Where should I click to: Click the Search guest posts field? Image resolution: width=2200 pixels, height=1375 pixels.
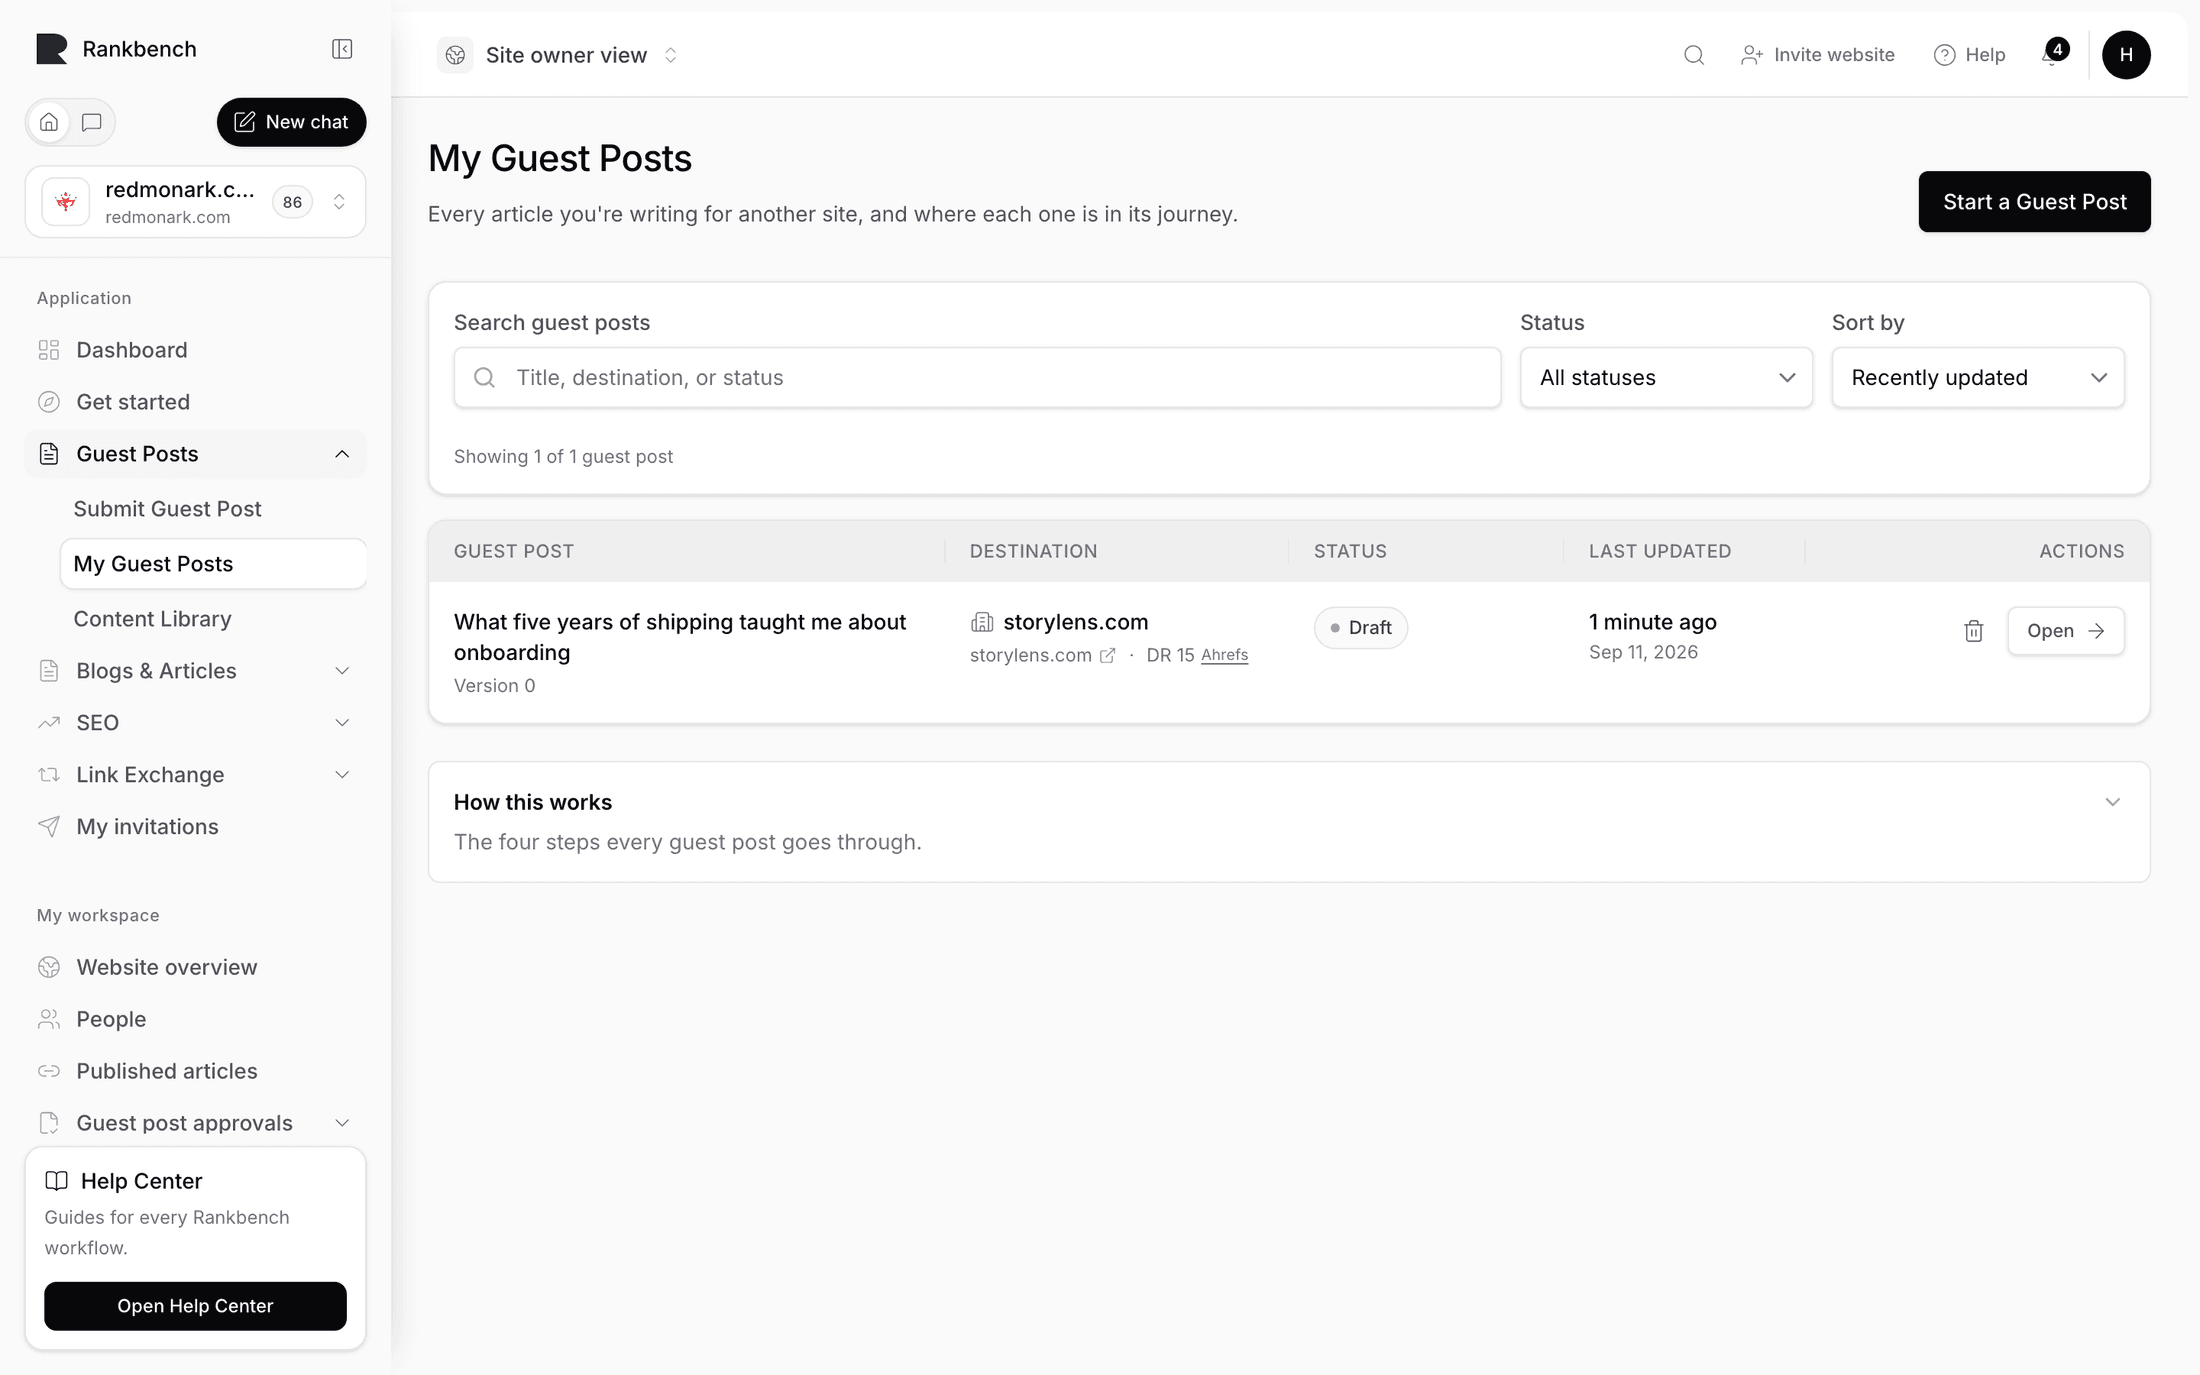point(977,378)
